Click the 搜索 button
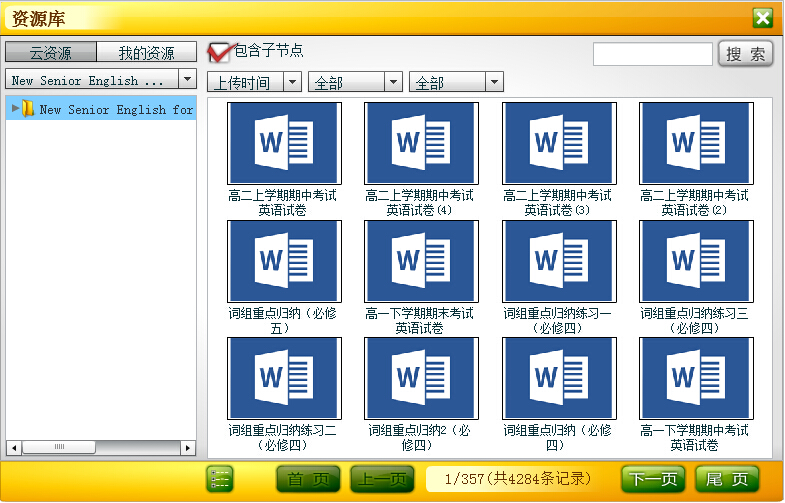785x503 pixels. (x=745, y=54)
